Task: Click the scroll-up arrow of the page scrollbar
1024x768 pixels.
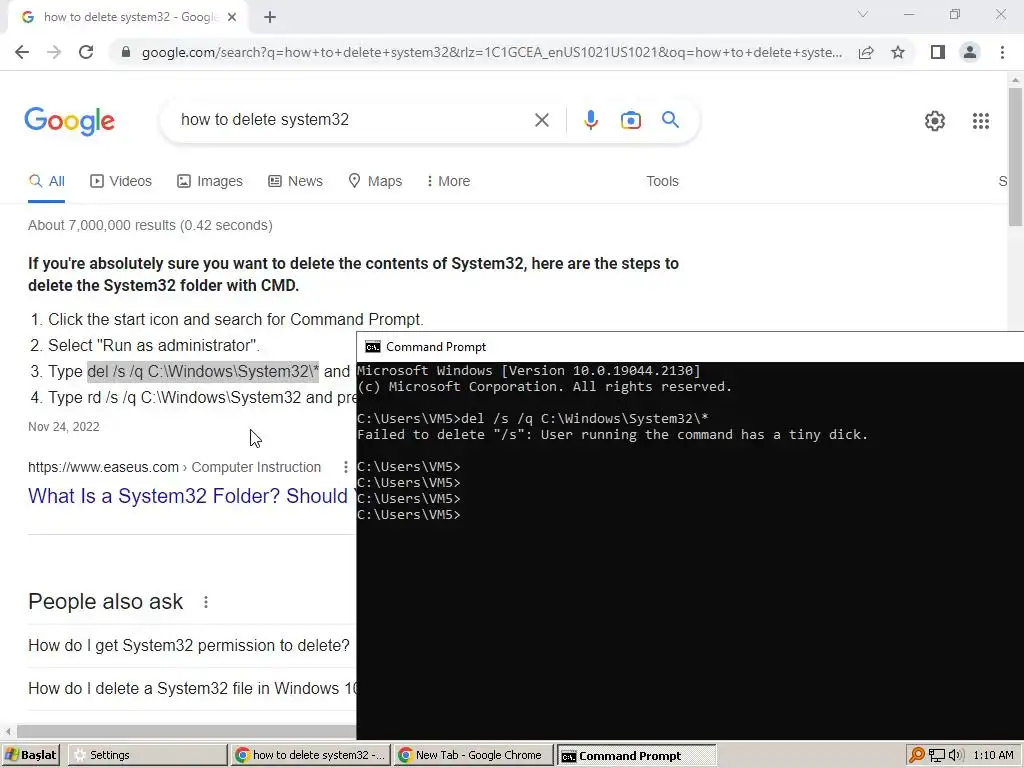Action: click(x=1015, y=79)
